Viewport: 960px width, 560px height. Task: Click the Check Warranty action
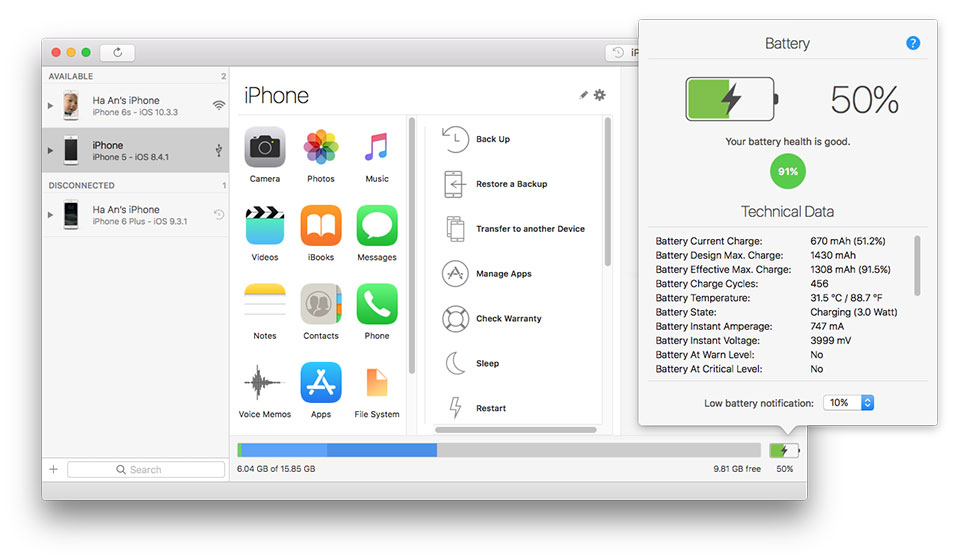tap(492, 318)
